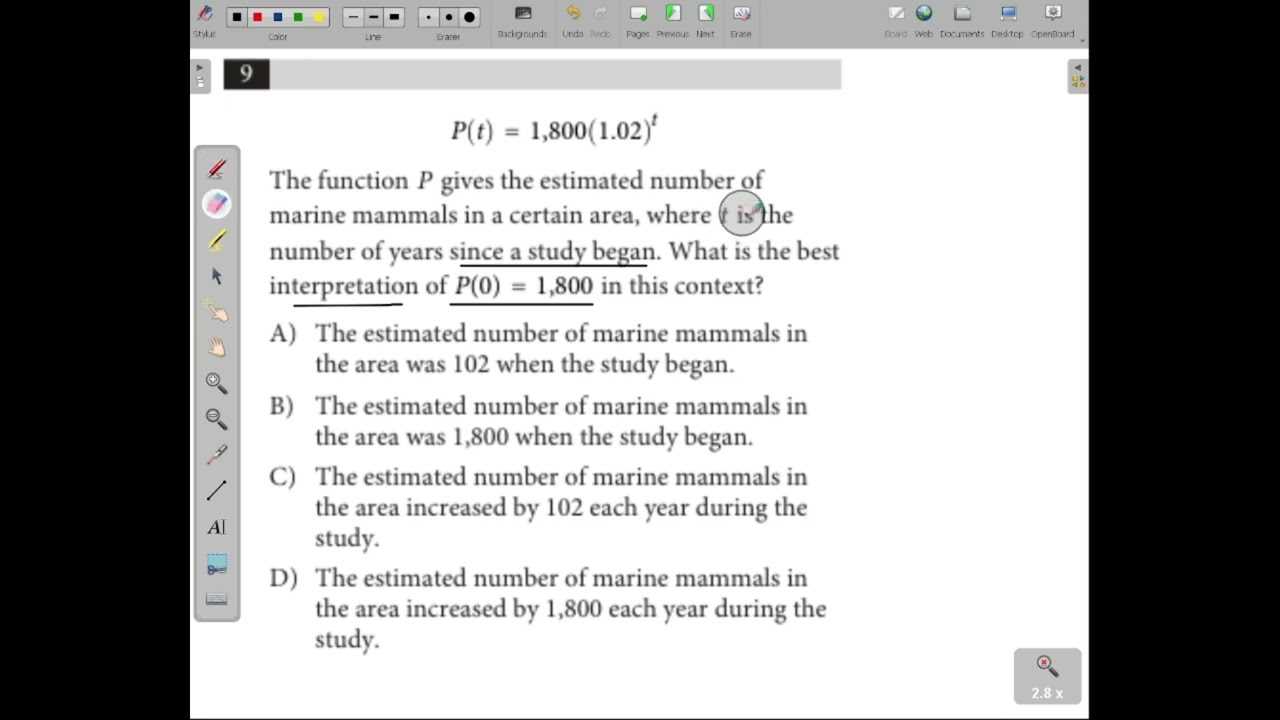
Task: Choose the yellow pen color
Action: coord(319,17)
